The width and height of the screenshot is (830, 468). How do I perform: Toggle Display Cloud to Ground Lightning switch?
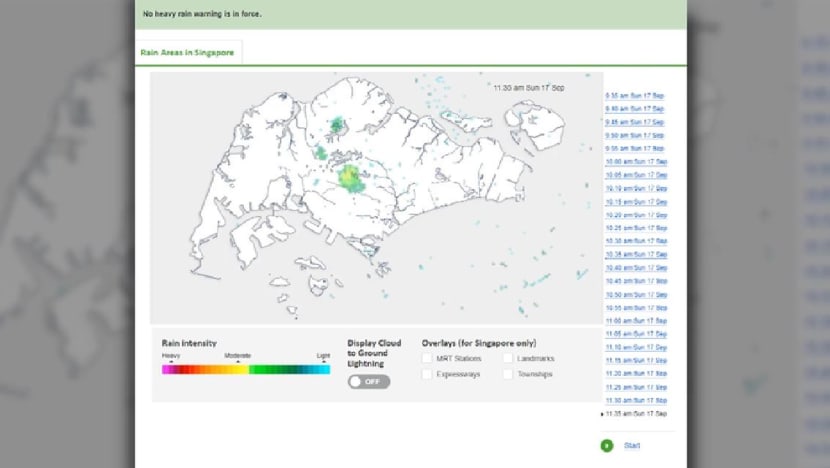click(369, 382)
